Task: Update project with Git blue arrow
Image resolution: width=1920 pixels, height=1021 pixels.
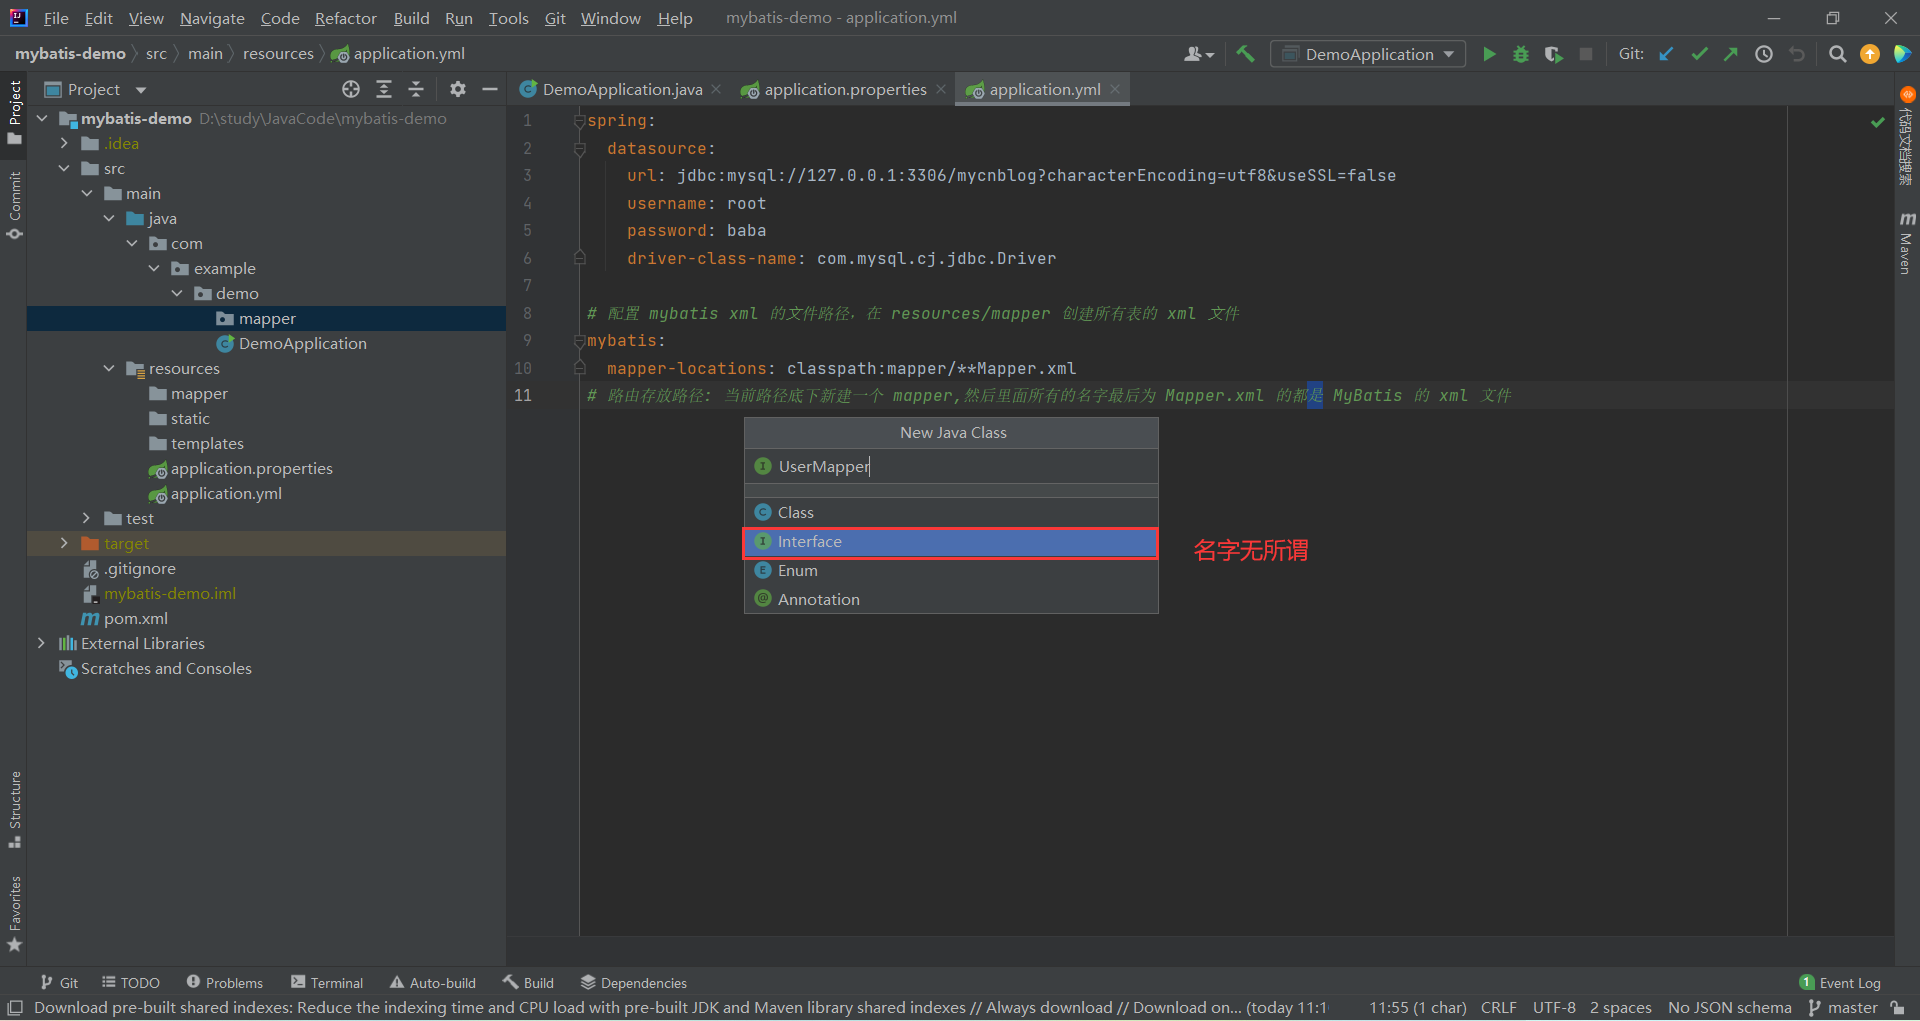Action: coord(1666,54)
